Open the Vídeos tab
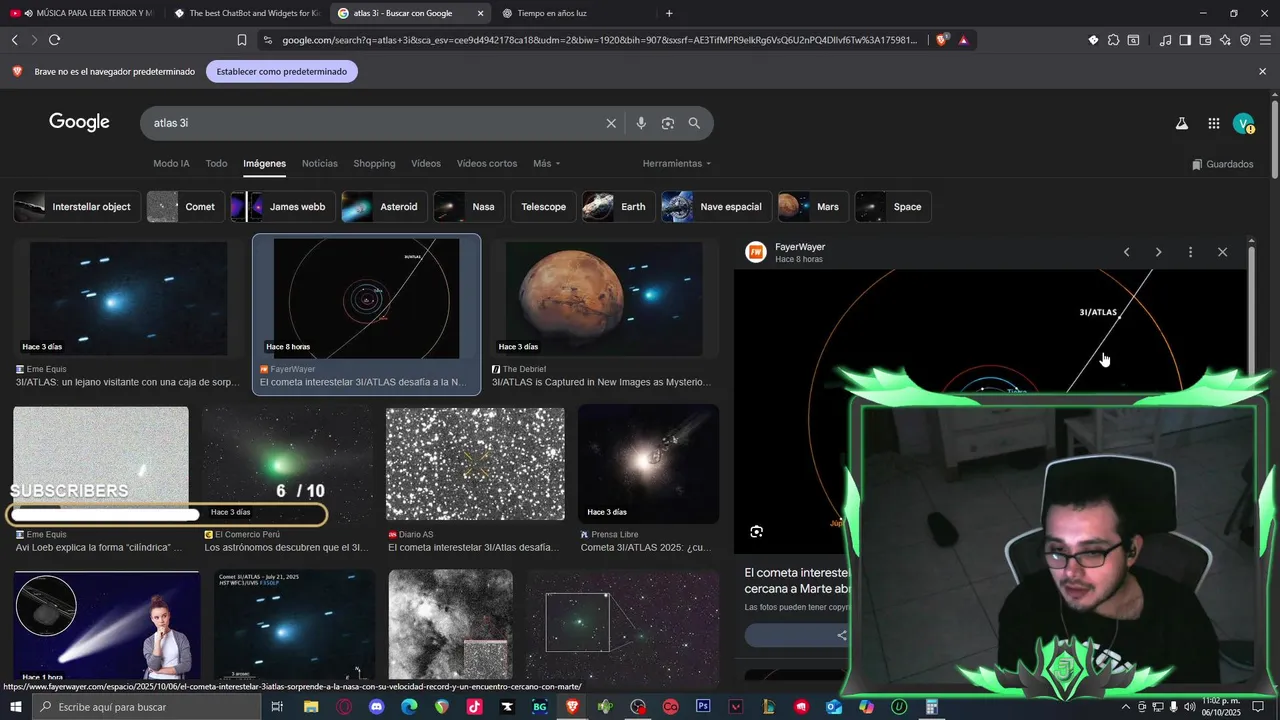This screenshot has width=1280, height=720. (x=426, y=163)
